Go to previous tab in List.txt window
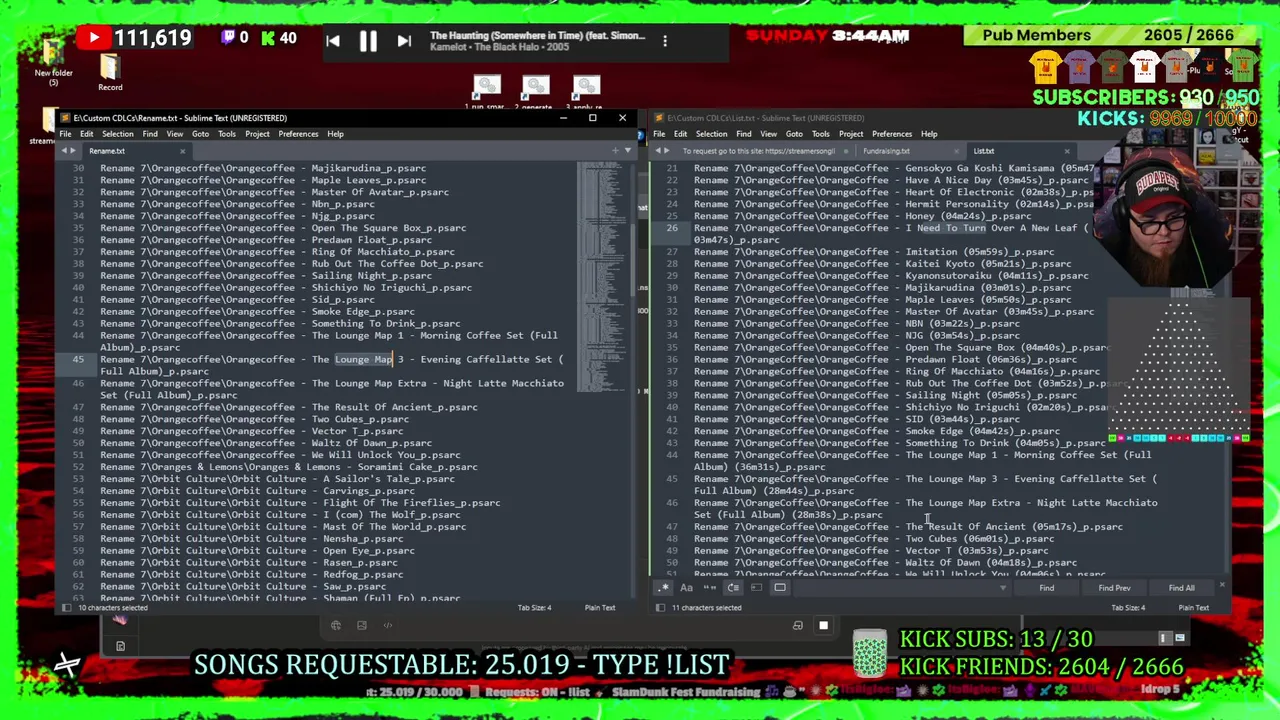Screen dimensions: 1280x720 [x=656, y=151]
